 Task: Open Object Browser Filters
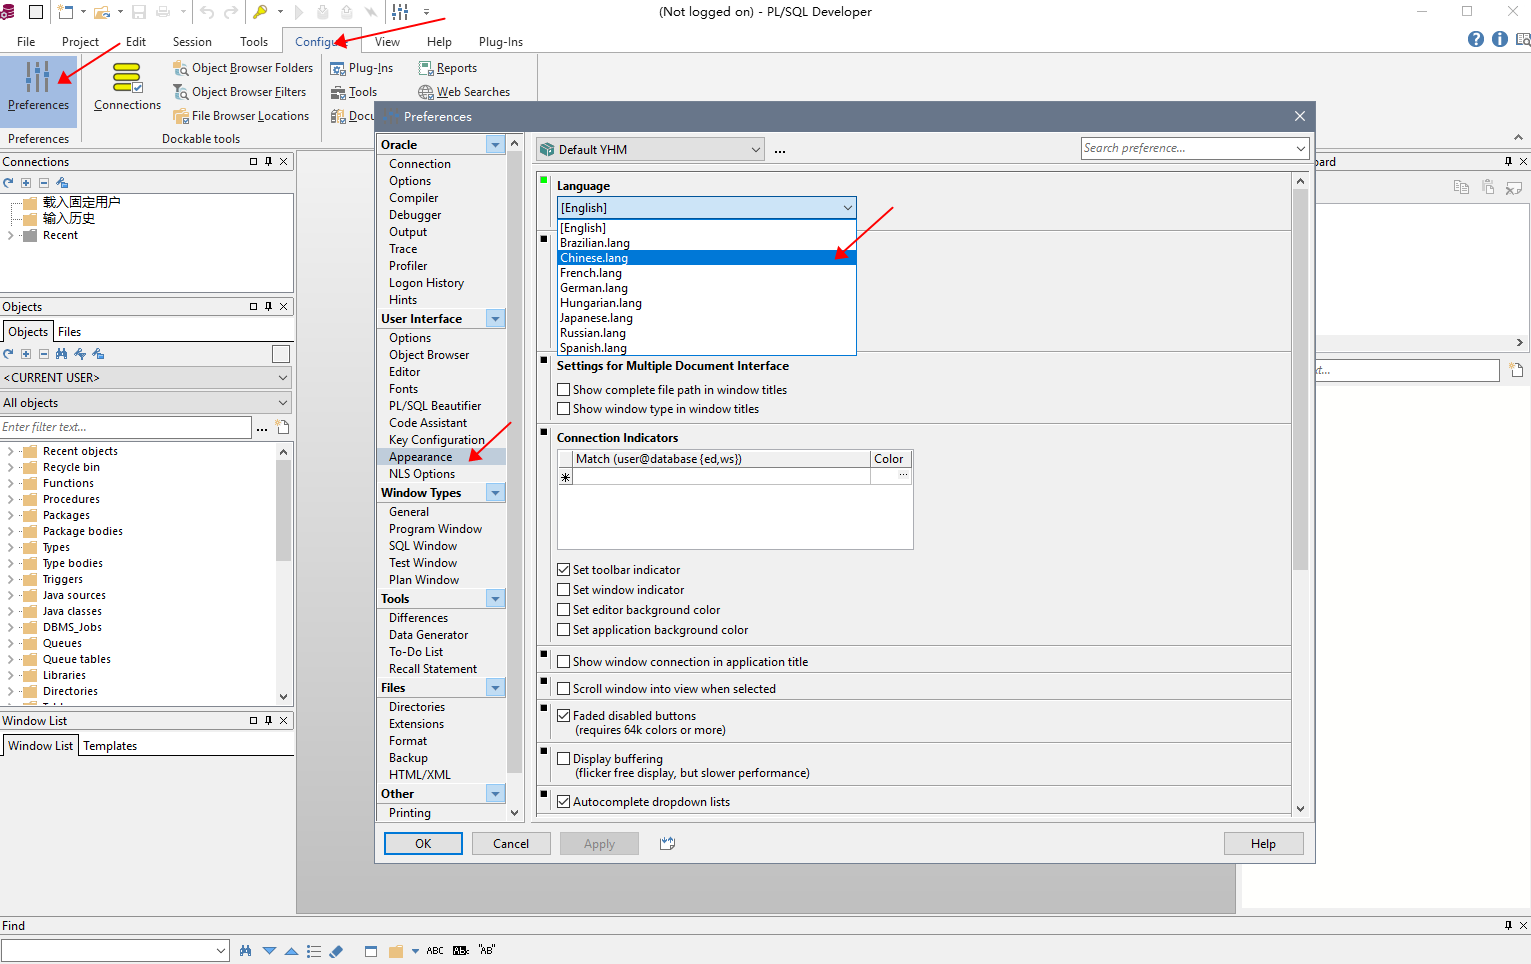(x=240, y=92)
